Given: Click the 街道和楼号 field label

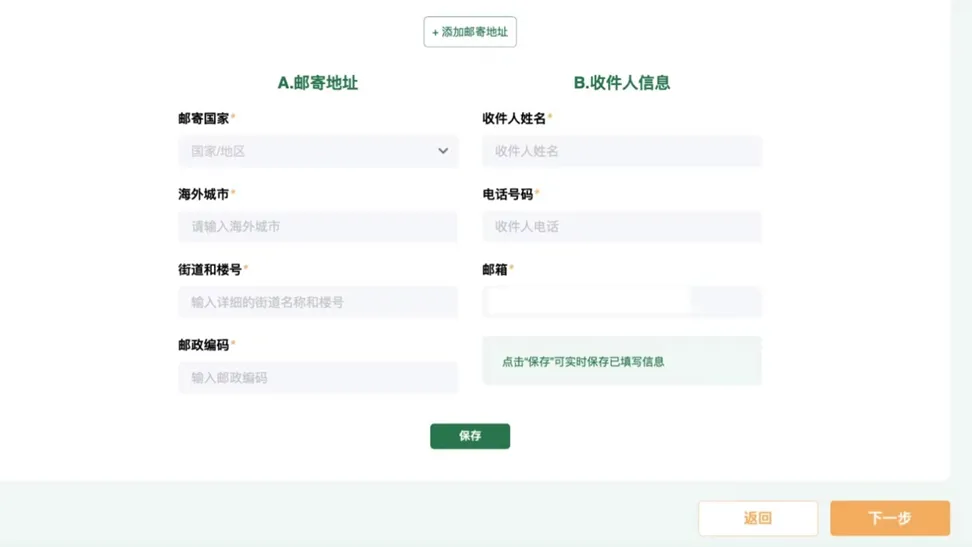Looking at the screenshot, I should point(210,269).
